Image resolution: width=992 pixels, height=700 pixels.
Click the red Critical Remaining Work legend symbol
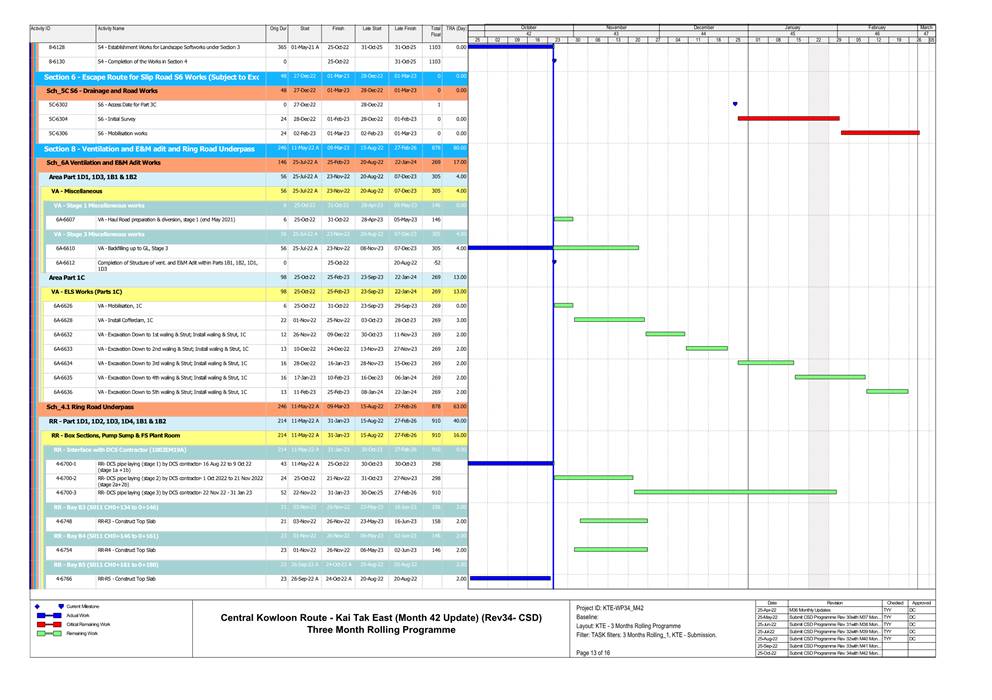click(x=49, y=625)
